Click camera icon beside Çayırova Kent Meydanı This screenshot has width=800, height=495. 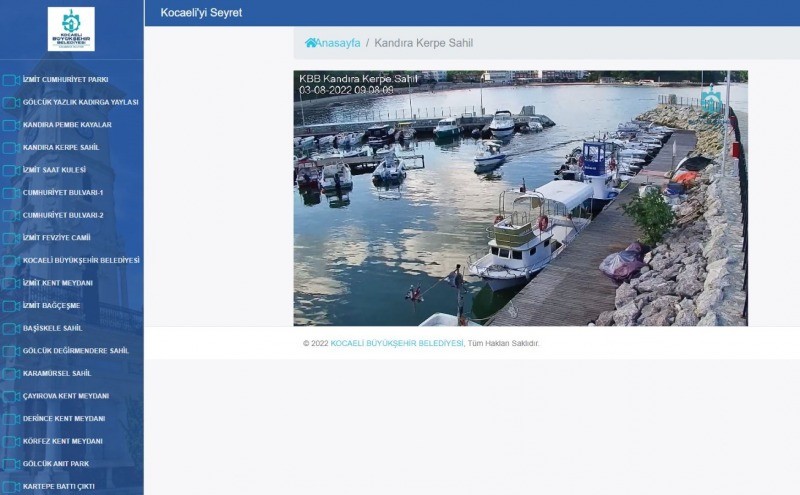click(11, 397)
